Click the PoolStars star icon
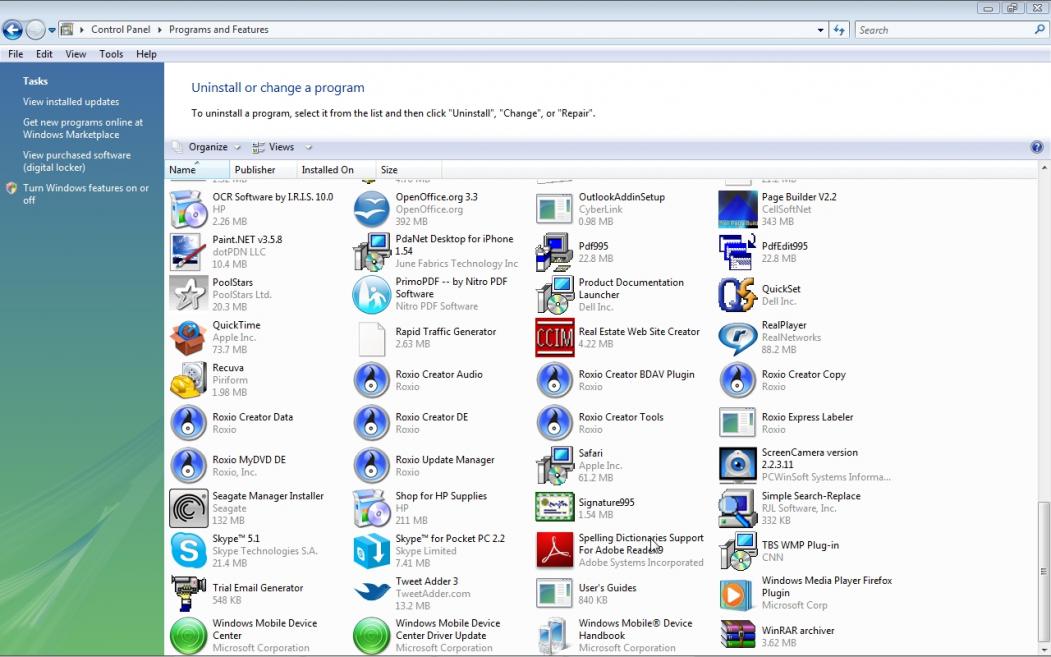 coord(188,294)
